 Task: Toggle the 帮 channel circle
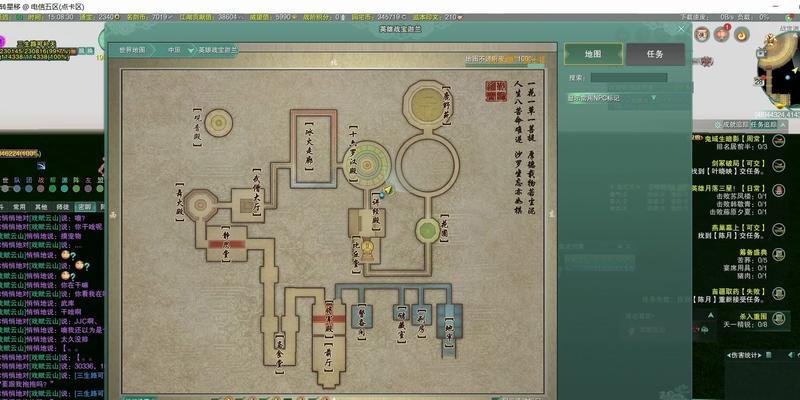click(x=53, y=188)
